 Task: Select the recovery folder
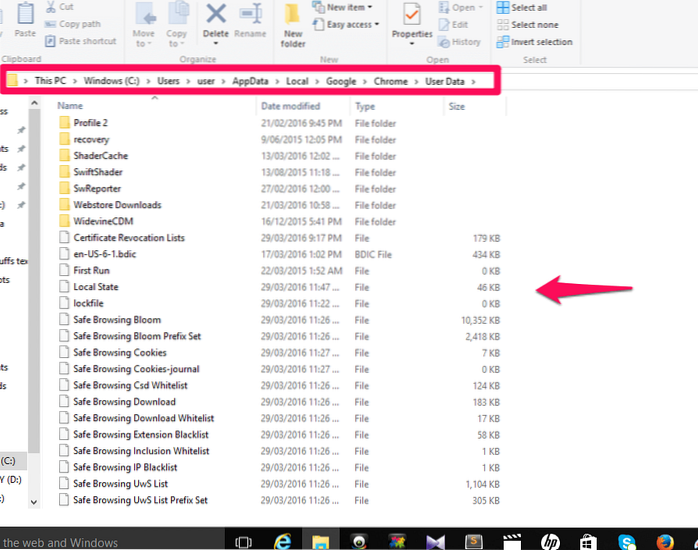[91, 139]
